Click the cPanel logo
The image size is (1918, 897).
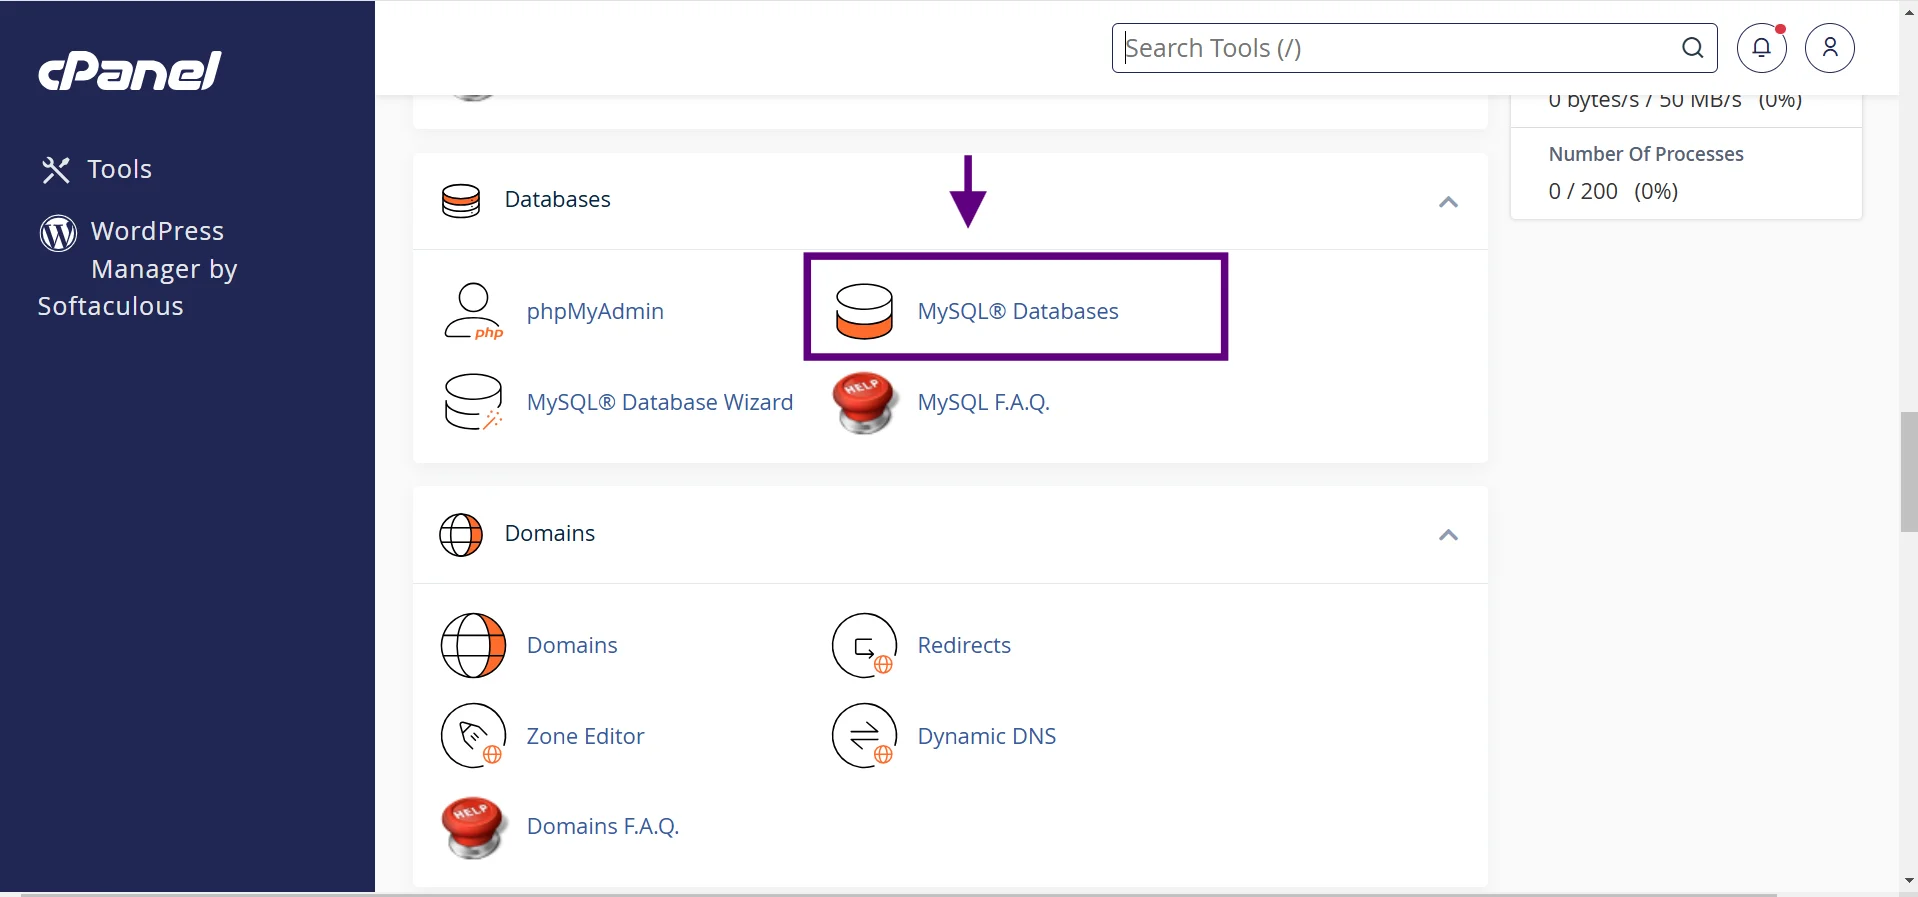point(130,71)
